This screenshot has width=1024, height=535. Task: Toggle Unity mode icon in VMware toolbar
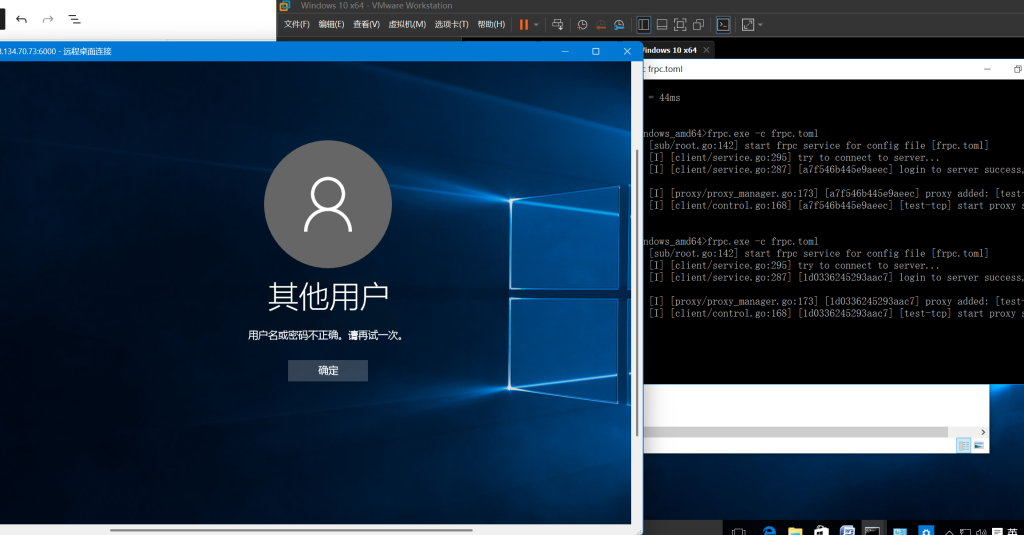[x=699, y=24]
